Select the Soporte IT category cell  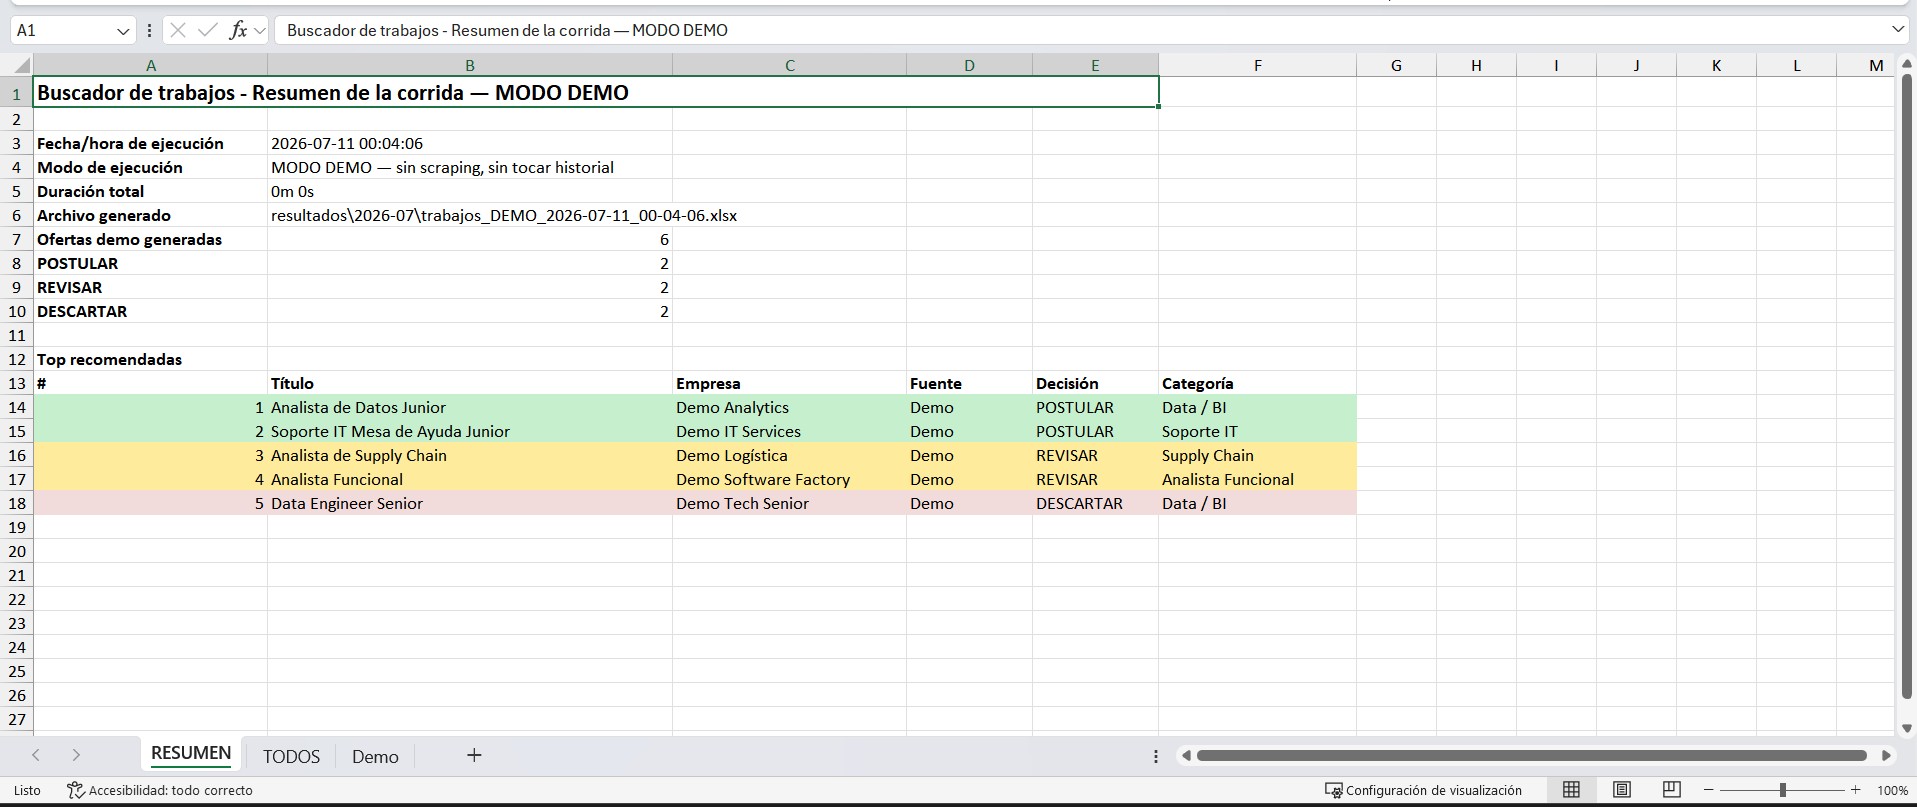(x=1257, y=431)
